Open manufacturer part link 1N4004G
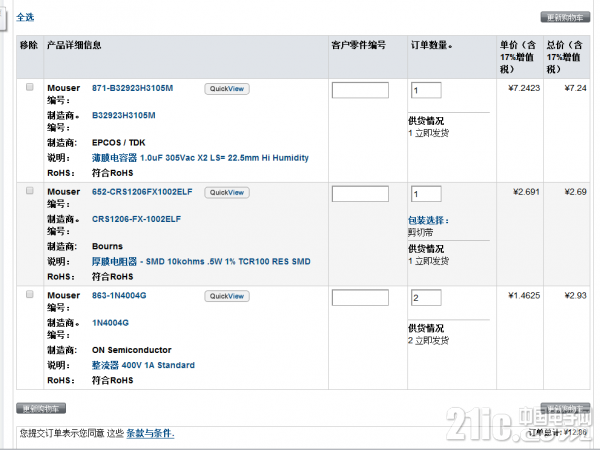 click(110, 323)
